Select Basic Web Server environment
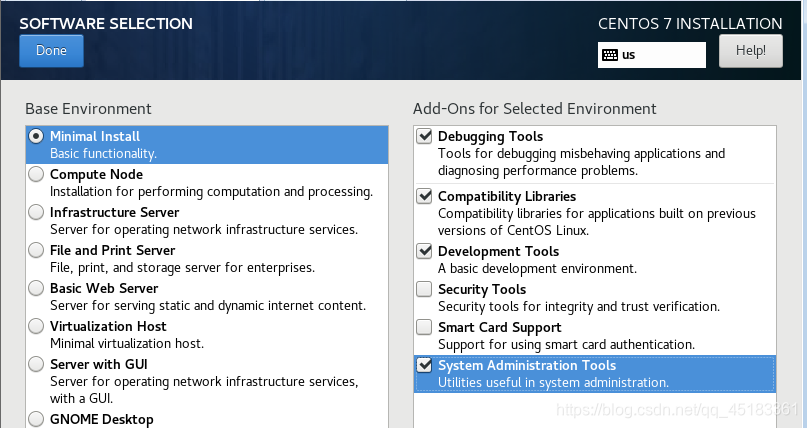The height and width of the screenshot is (428, 807). click(x=37, y=288)
